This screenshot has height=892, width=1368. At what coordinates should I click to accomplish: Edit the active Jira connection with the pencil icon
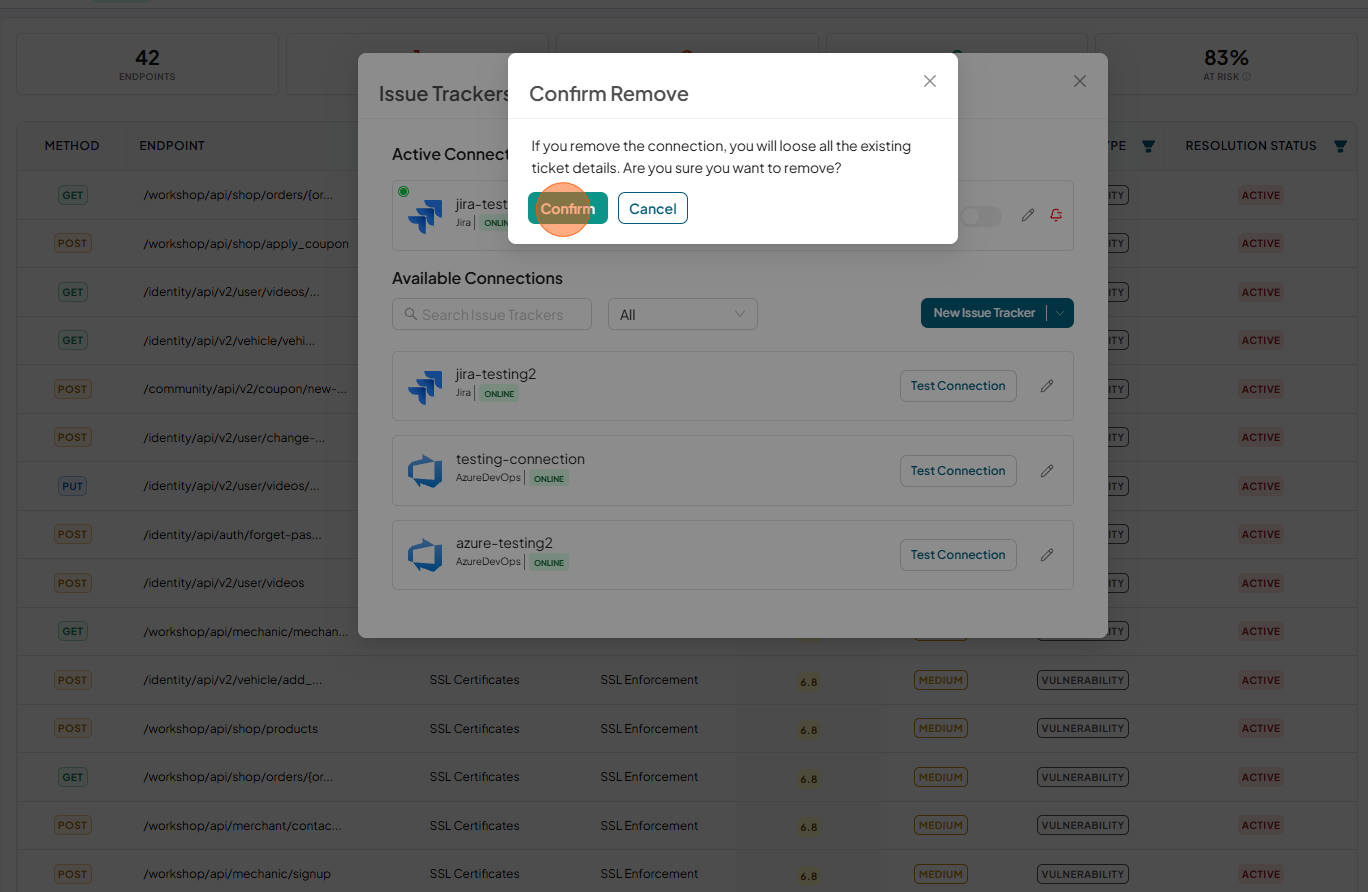click(1028, 215)
